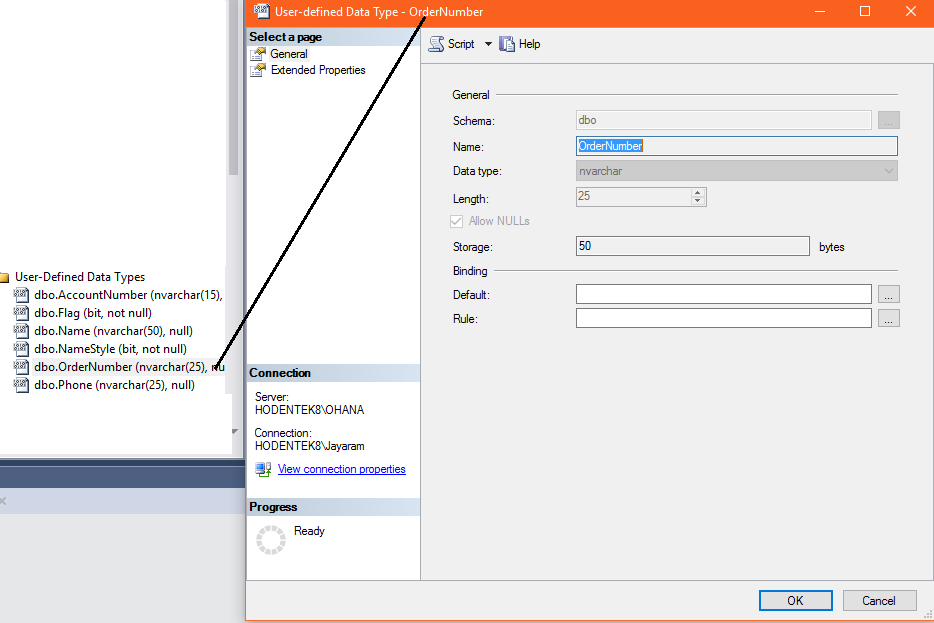Open View connection properties link
The width and height of the screenshot is (934, 623).
click(x=340, y=468)
